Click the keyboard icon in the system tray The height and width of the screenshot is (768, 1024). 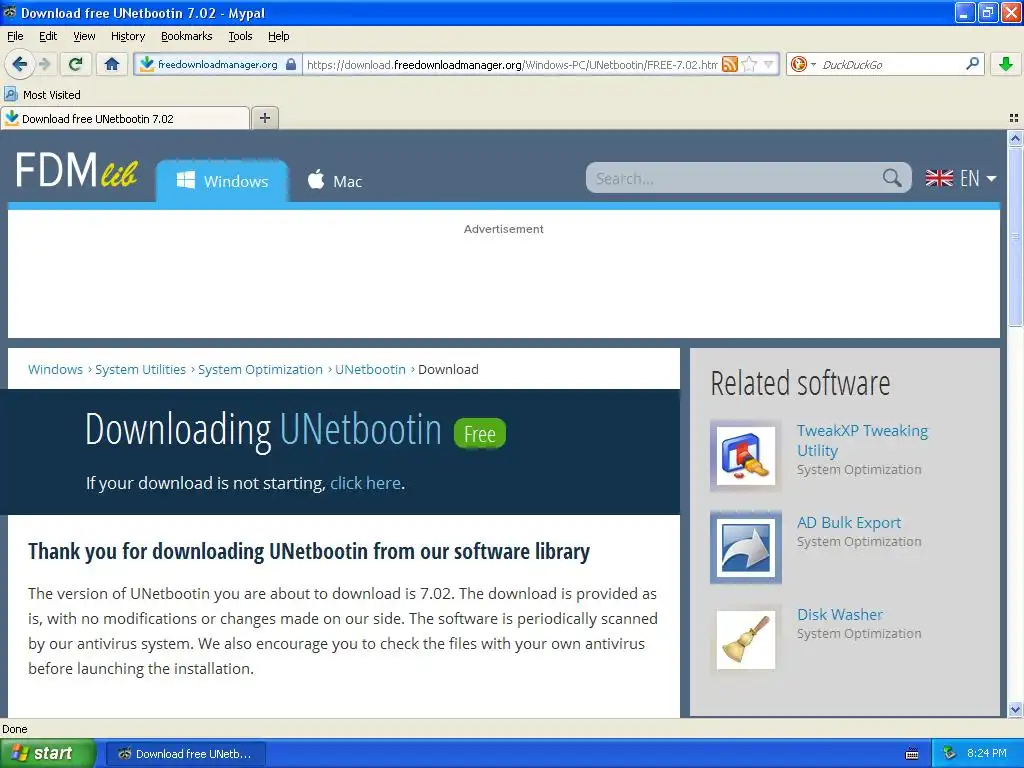(x=912, y=754)
